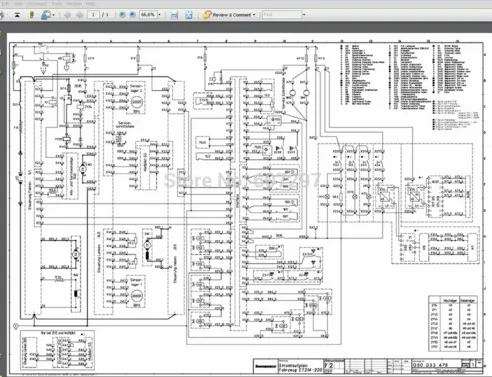Open the Help menu

91,4
